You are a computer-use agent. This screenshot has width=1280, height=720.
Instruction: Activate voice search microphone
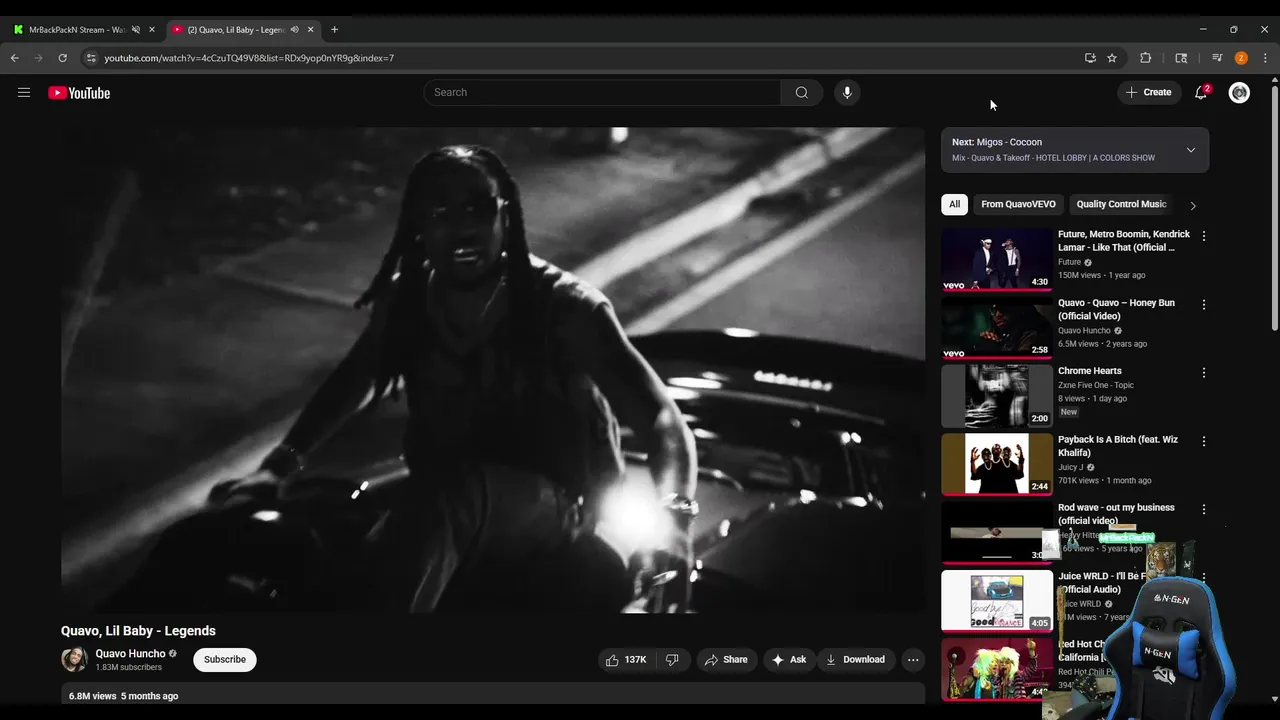(847, 92)
